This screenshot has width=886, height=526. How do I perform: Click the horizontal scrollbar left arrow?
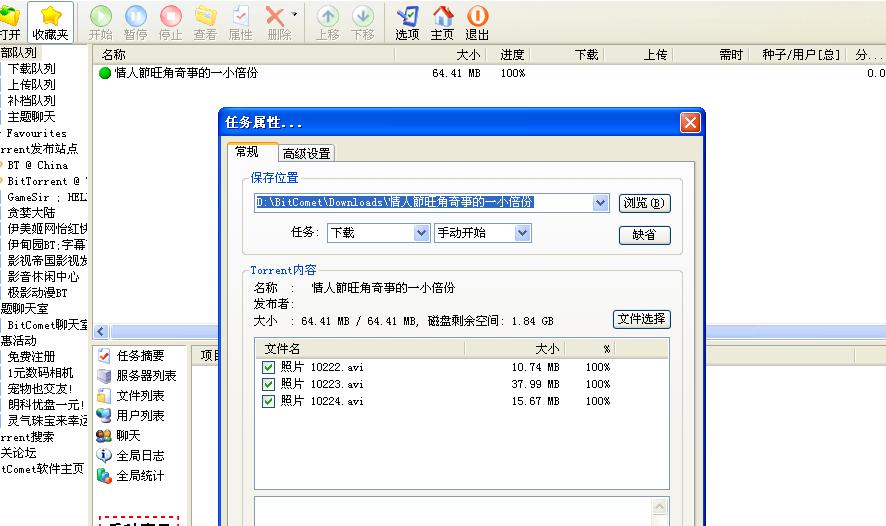pos(100,331)
